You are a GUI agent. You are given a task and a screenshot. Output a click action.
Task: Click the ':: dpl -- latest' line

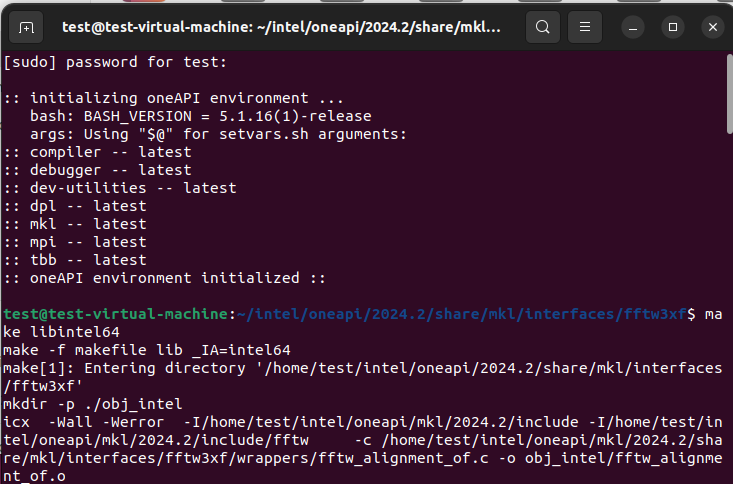(75, 206)
